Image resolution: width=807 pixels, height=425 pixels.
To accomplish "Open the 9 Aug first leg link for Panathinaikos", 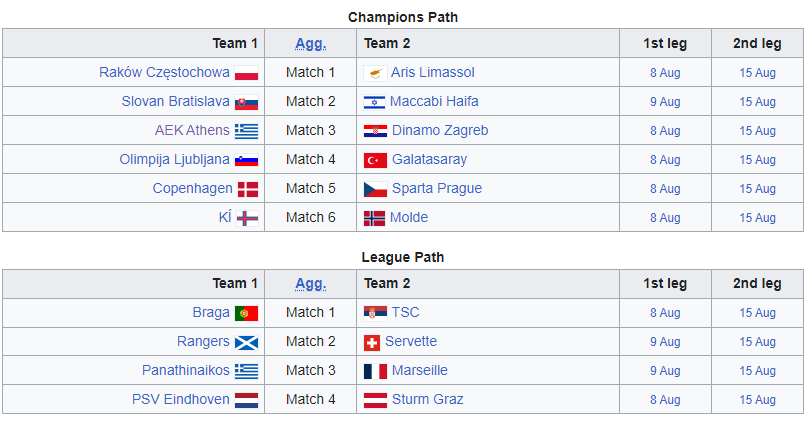I will [x=665, y=371].
